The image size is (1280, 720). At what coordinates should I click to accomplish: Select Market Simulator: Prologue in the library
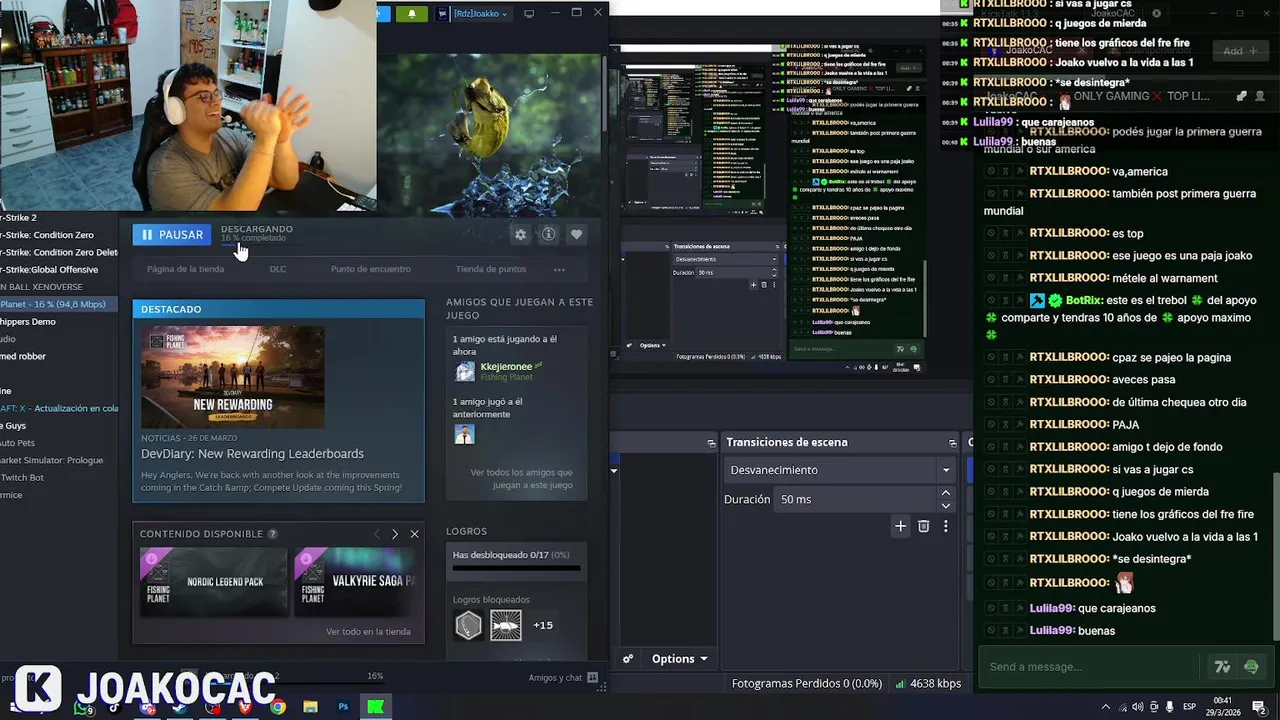click(x=52, y=460)
